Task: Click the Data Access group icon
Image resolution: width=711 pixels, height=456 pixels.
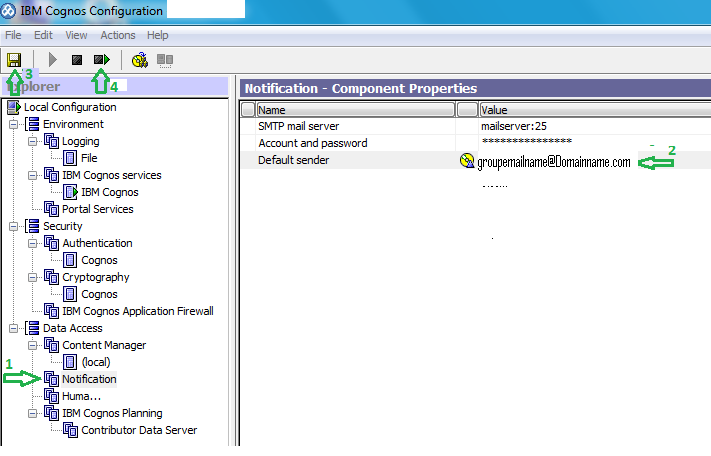Action: (33, 328)
